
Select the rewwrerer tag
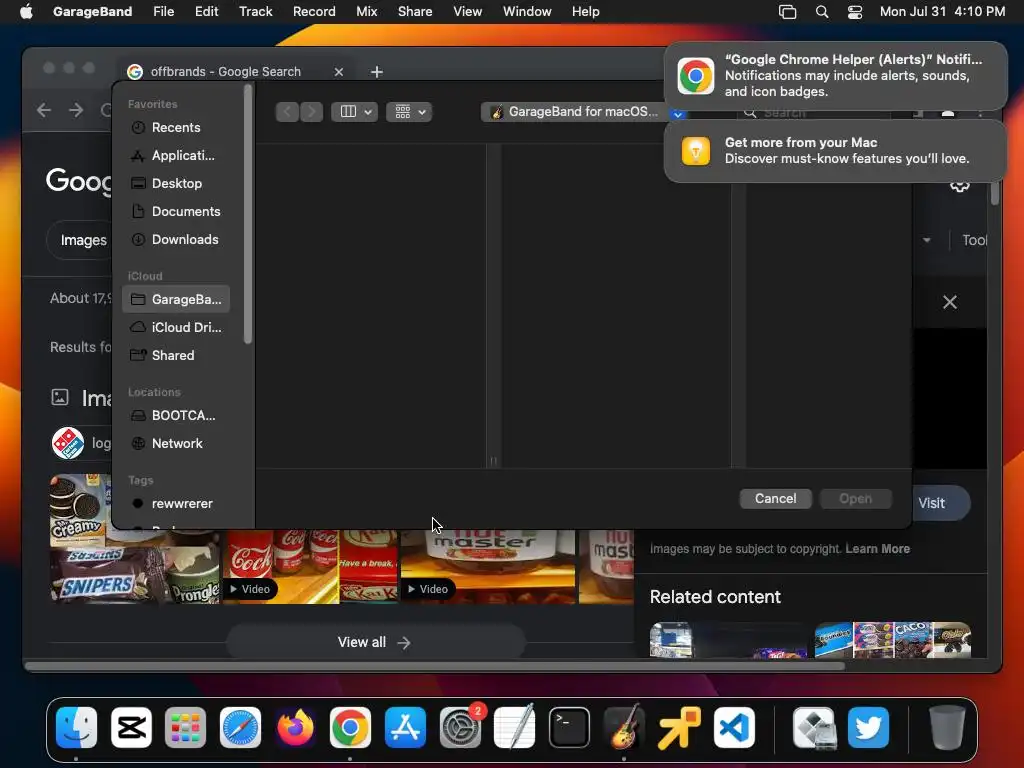[176, 504]
